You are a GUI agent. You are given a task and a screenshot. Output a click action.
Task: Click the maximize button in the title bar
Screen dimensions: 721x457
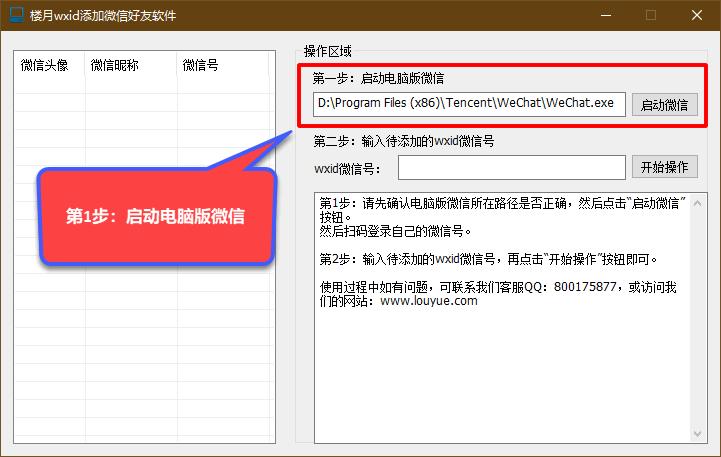point(651,15)
